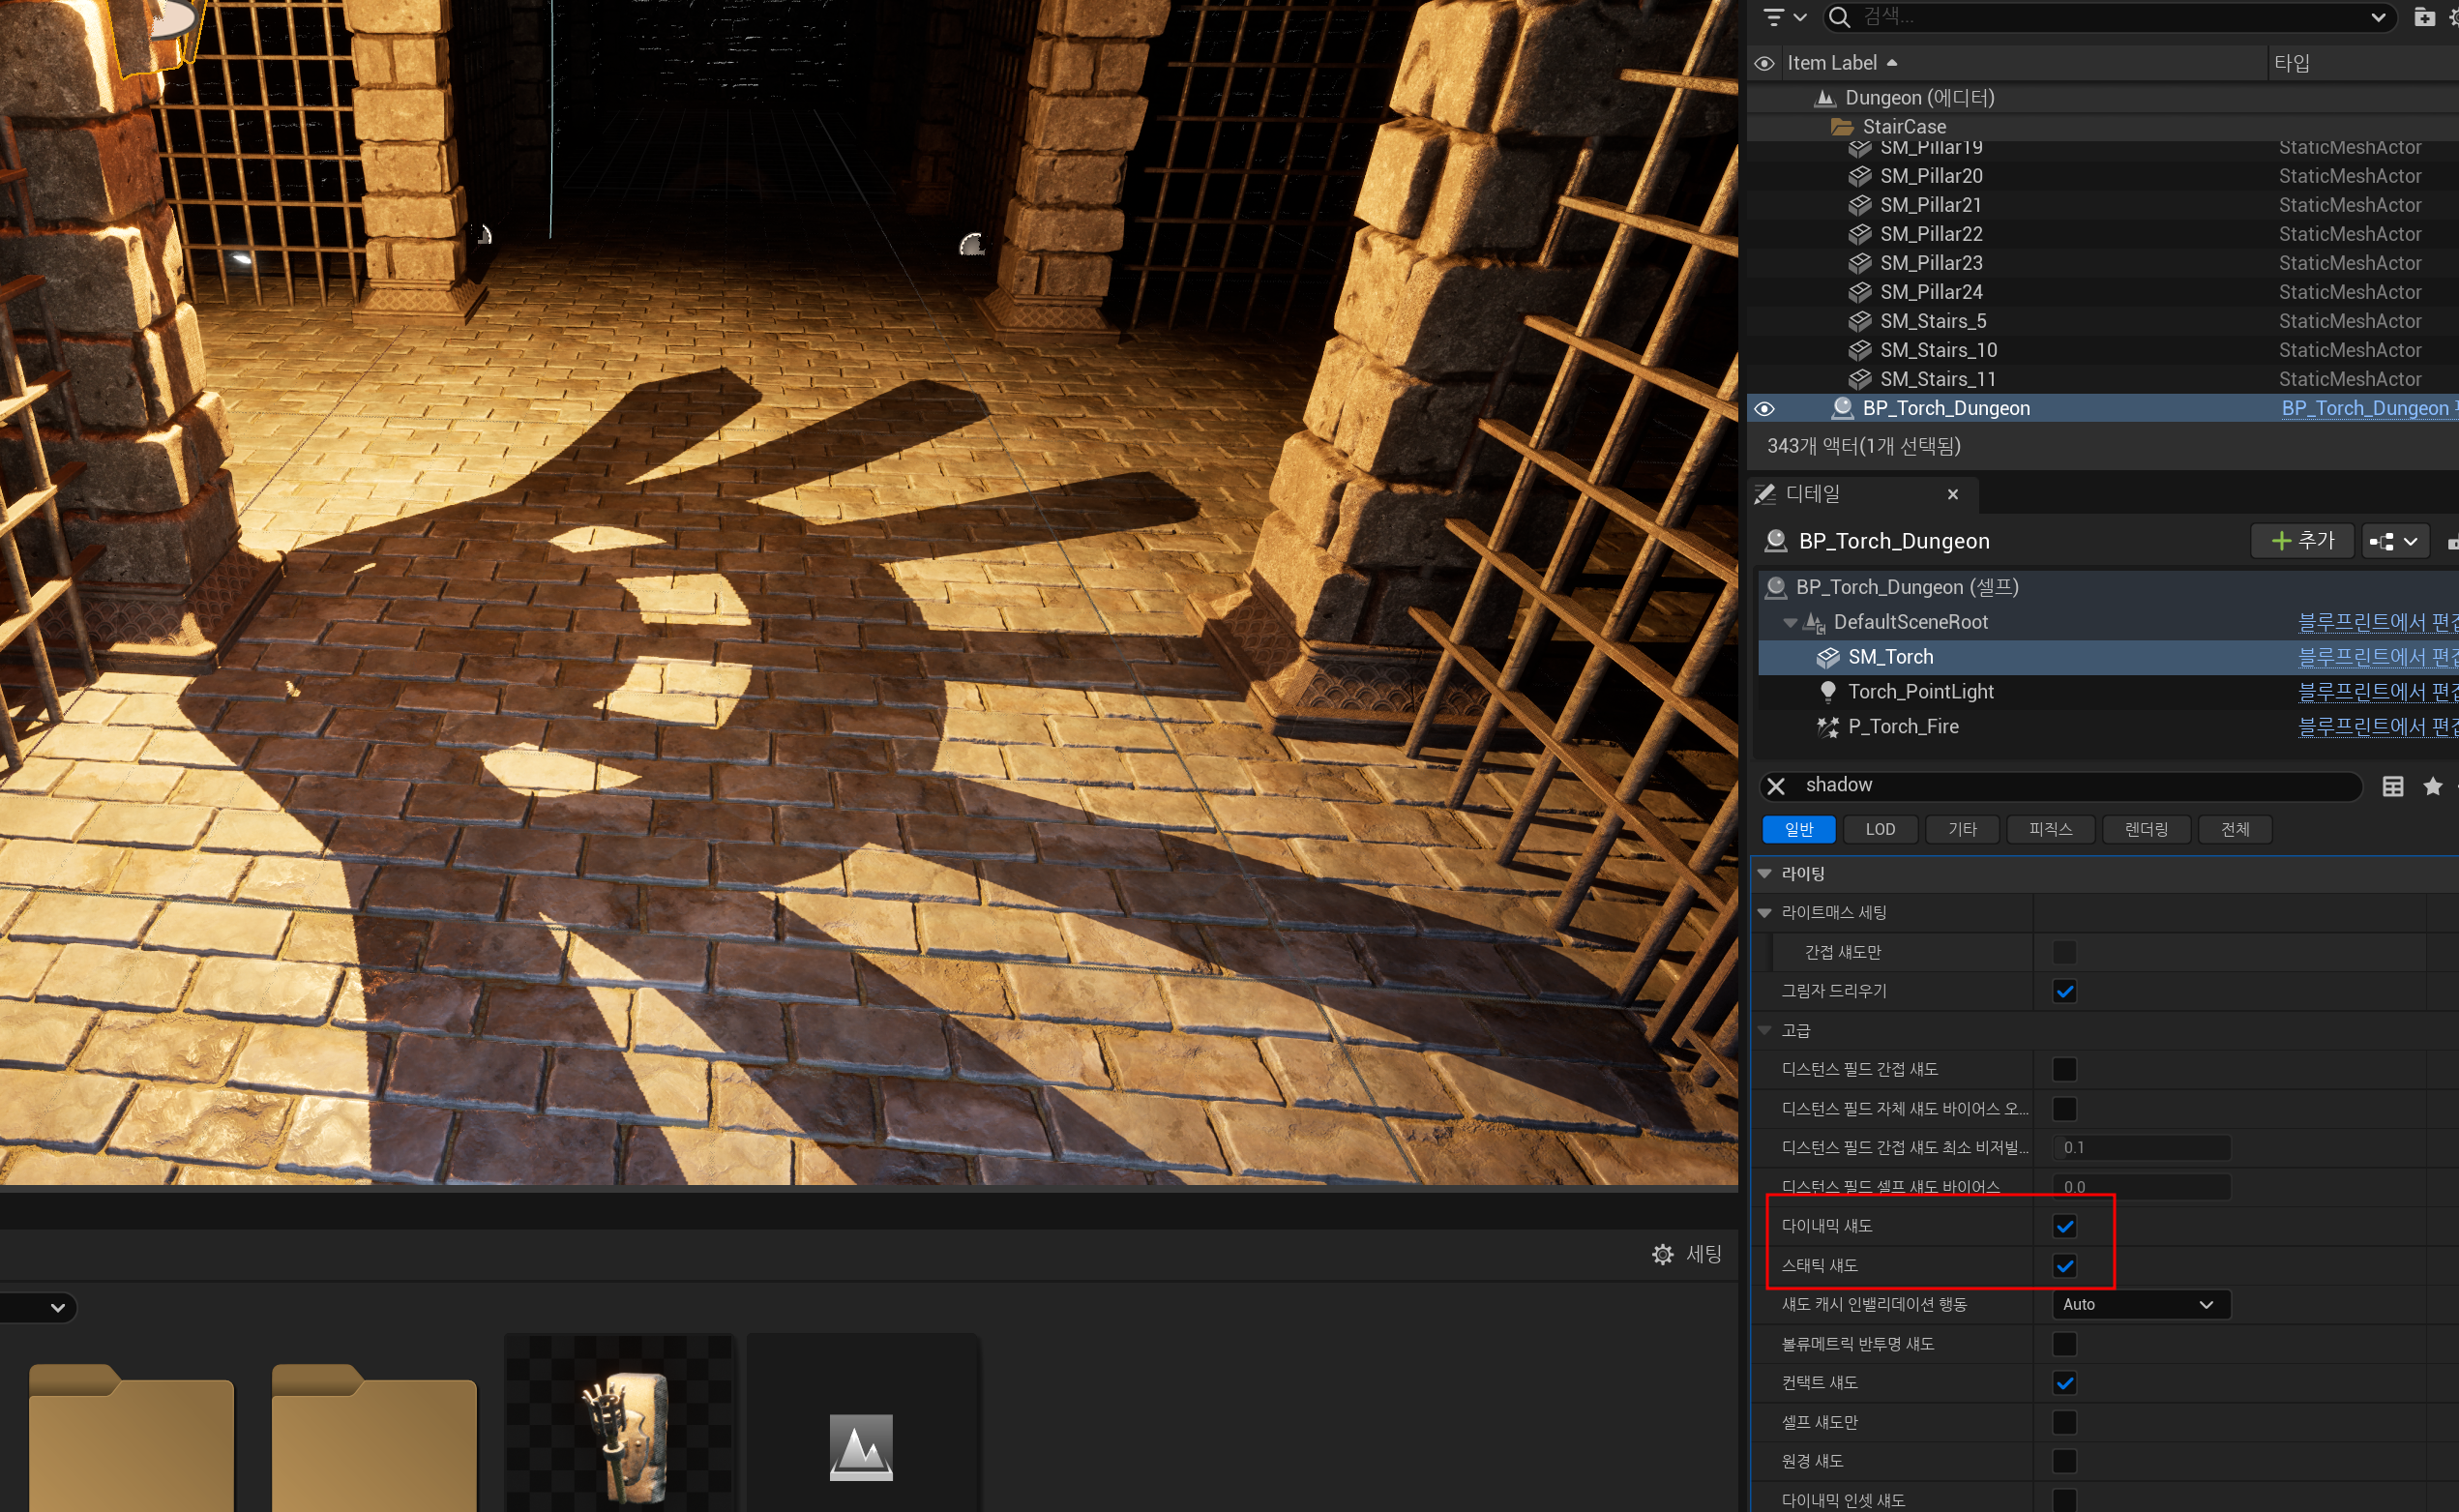Uncheck the 다이내믹 섀도 checkbox
This screenshot has height=1512, width=2459.
pyautogui.click(x=2064, y=1226)
